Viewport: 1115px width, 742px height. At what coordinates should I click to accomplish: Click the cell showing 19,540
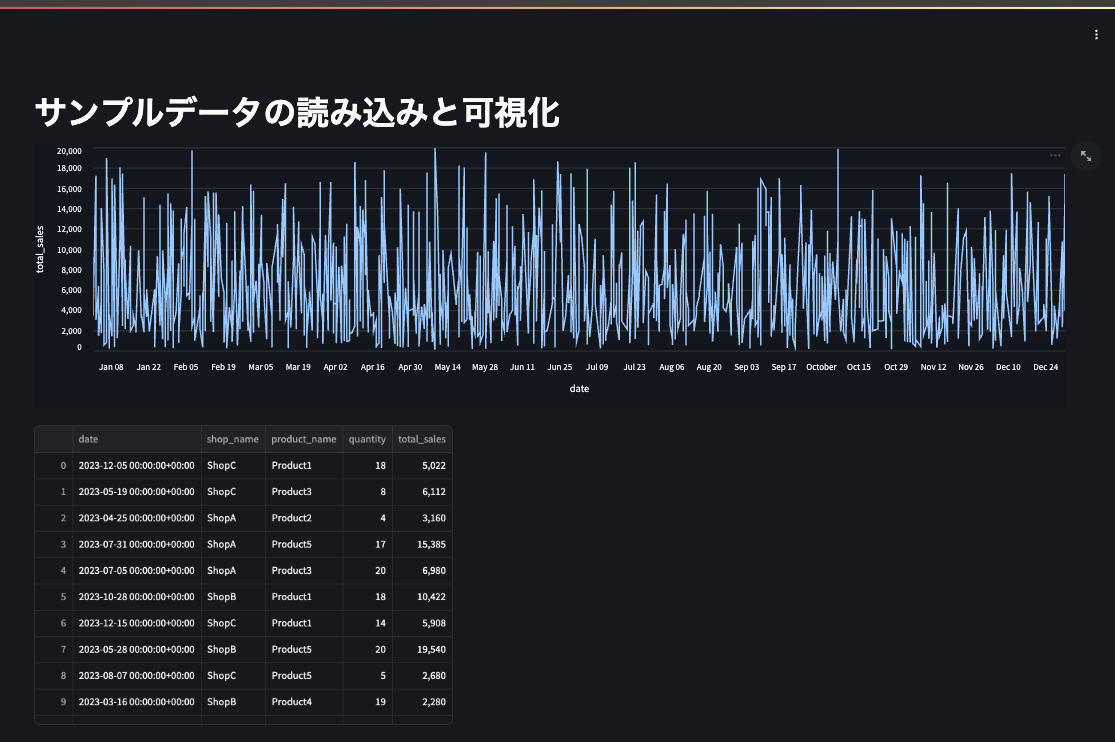point(433,649)
